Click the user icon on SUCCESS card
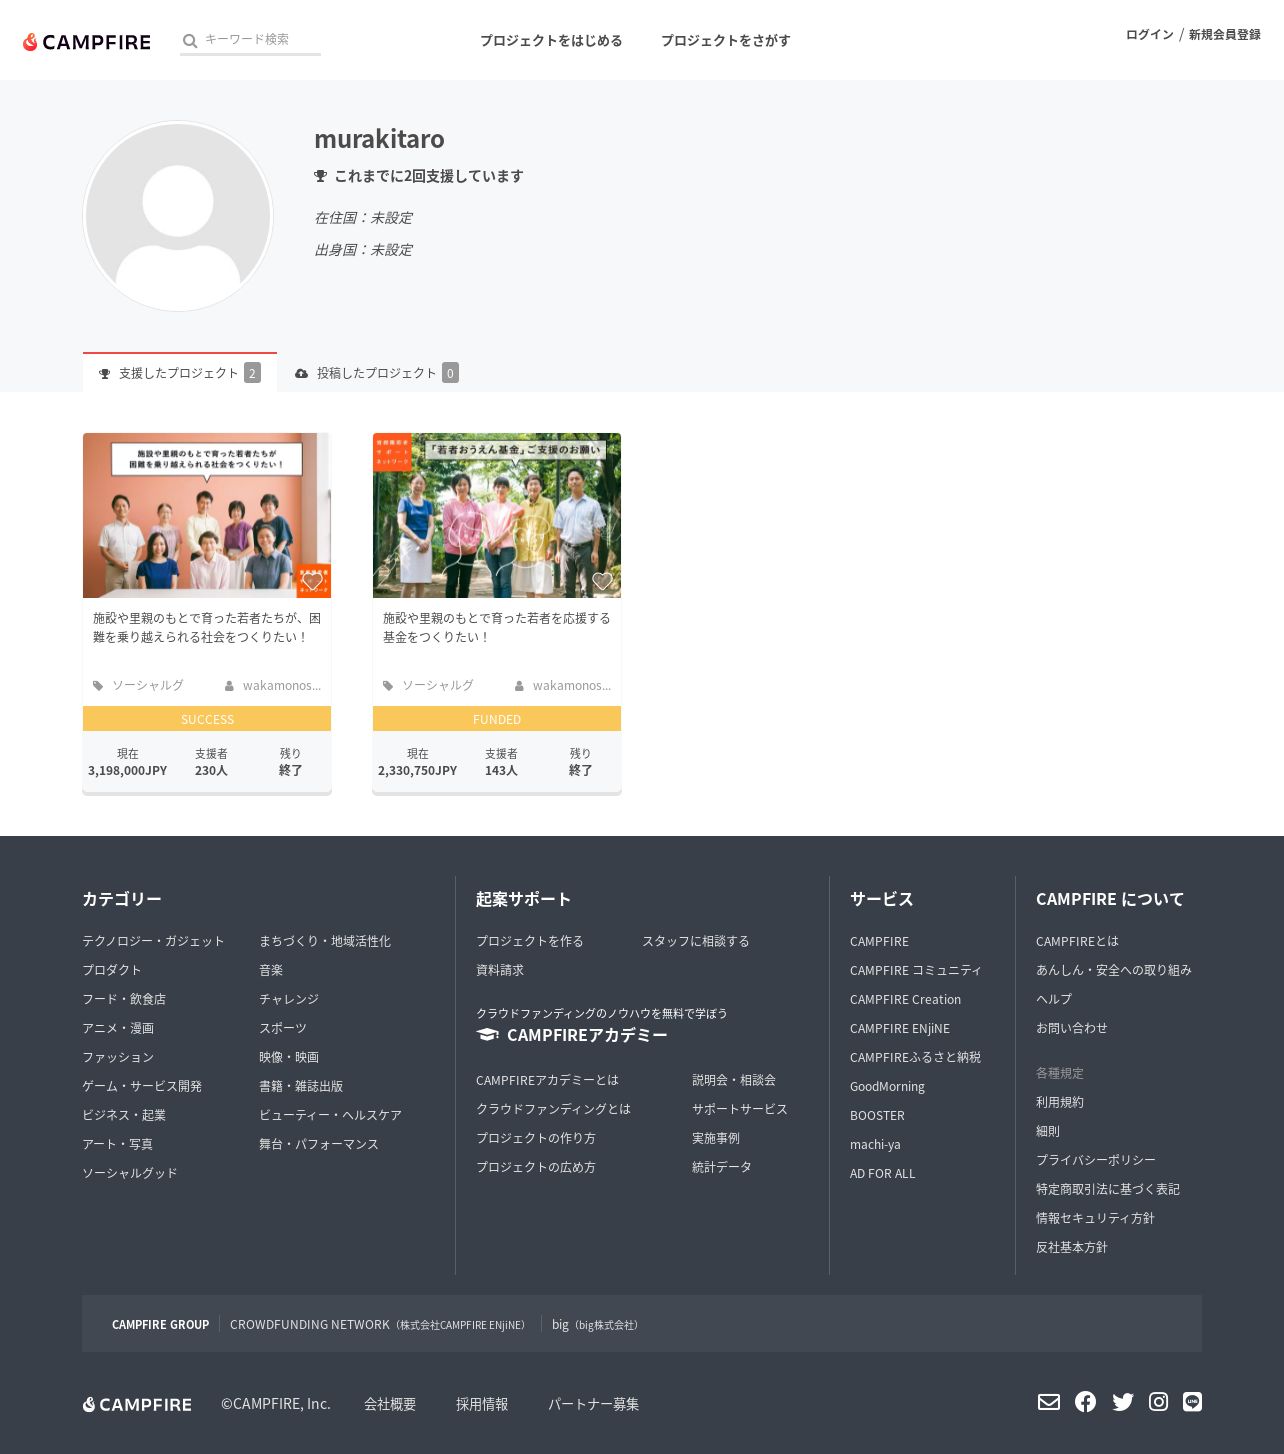Screen dimensions: 1284x1454 click(229, 686)
